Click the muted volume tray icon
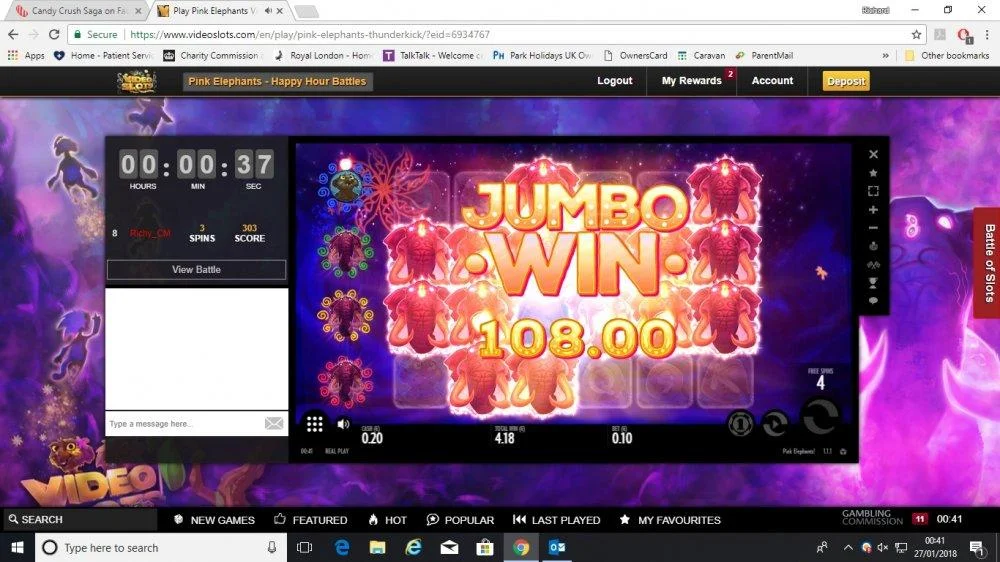1000x562 pixels. point(883,547)
